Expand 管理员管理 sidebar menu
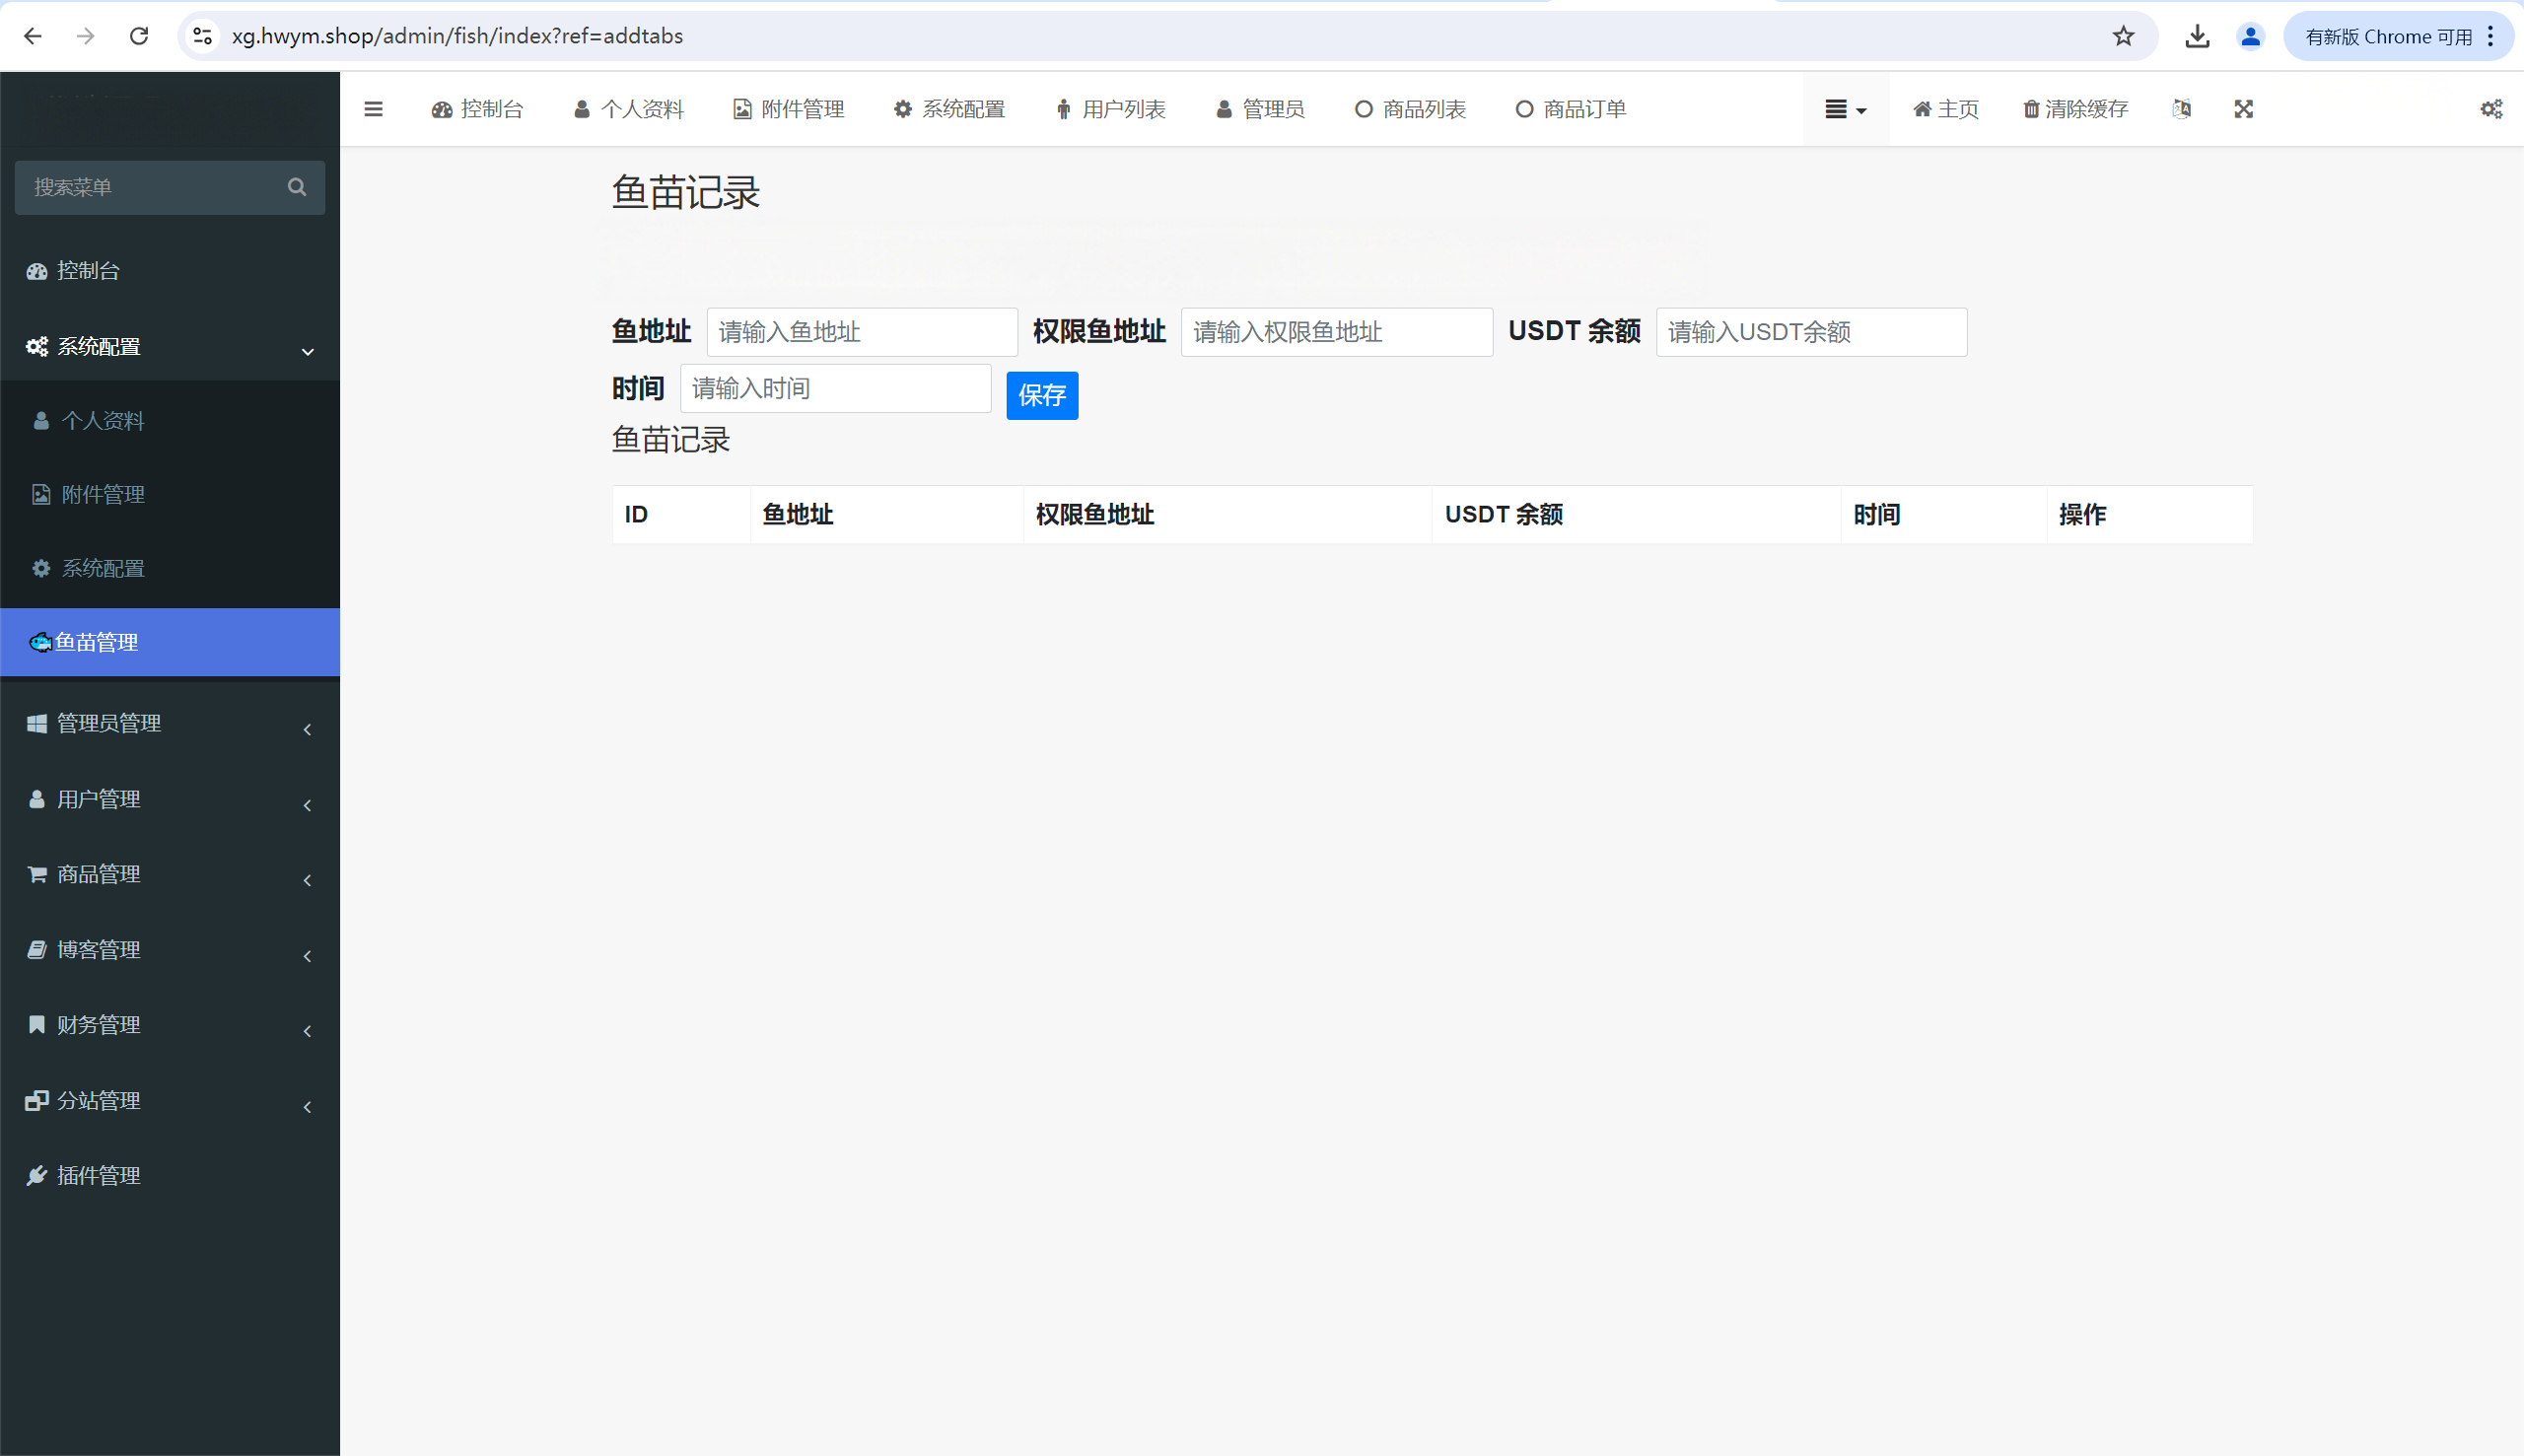The width and height of the screenshot is (2524, 1456). [x=170, y=723]
